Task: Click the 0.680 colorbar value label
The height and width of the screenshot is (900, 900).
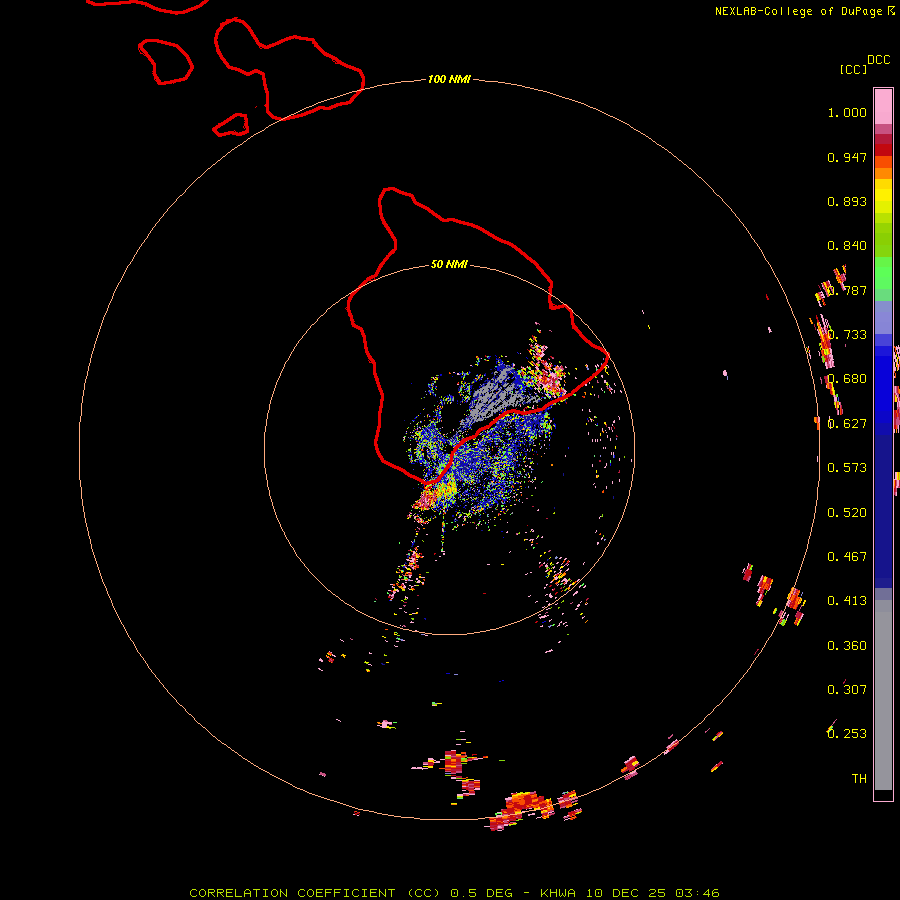Action: tap(847, 379)
